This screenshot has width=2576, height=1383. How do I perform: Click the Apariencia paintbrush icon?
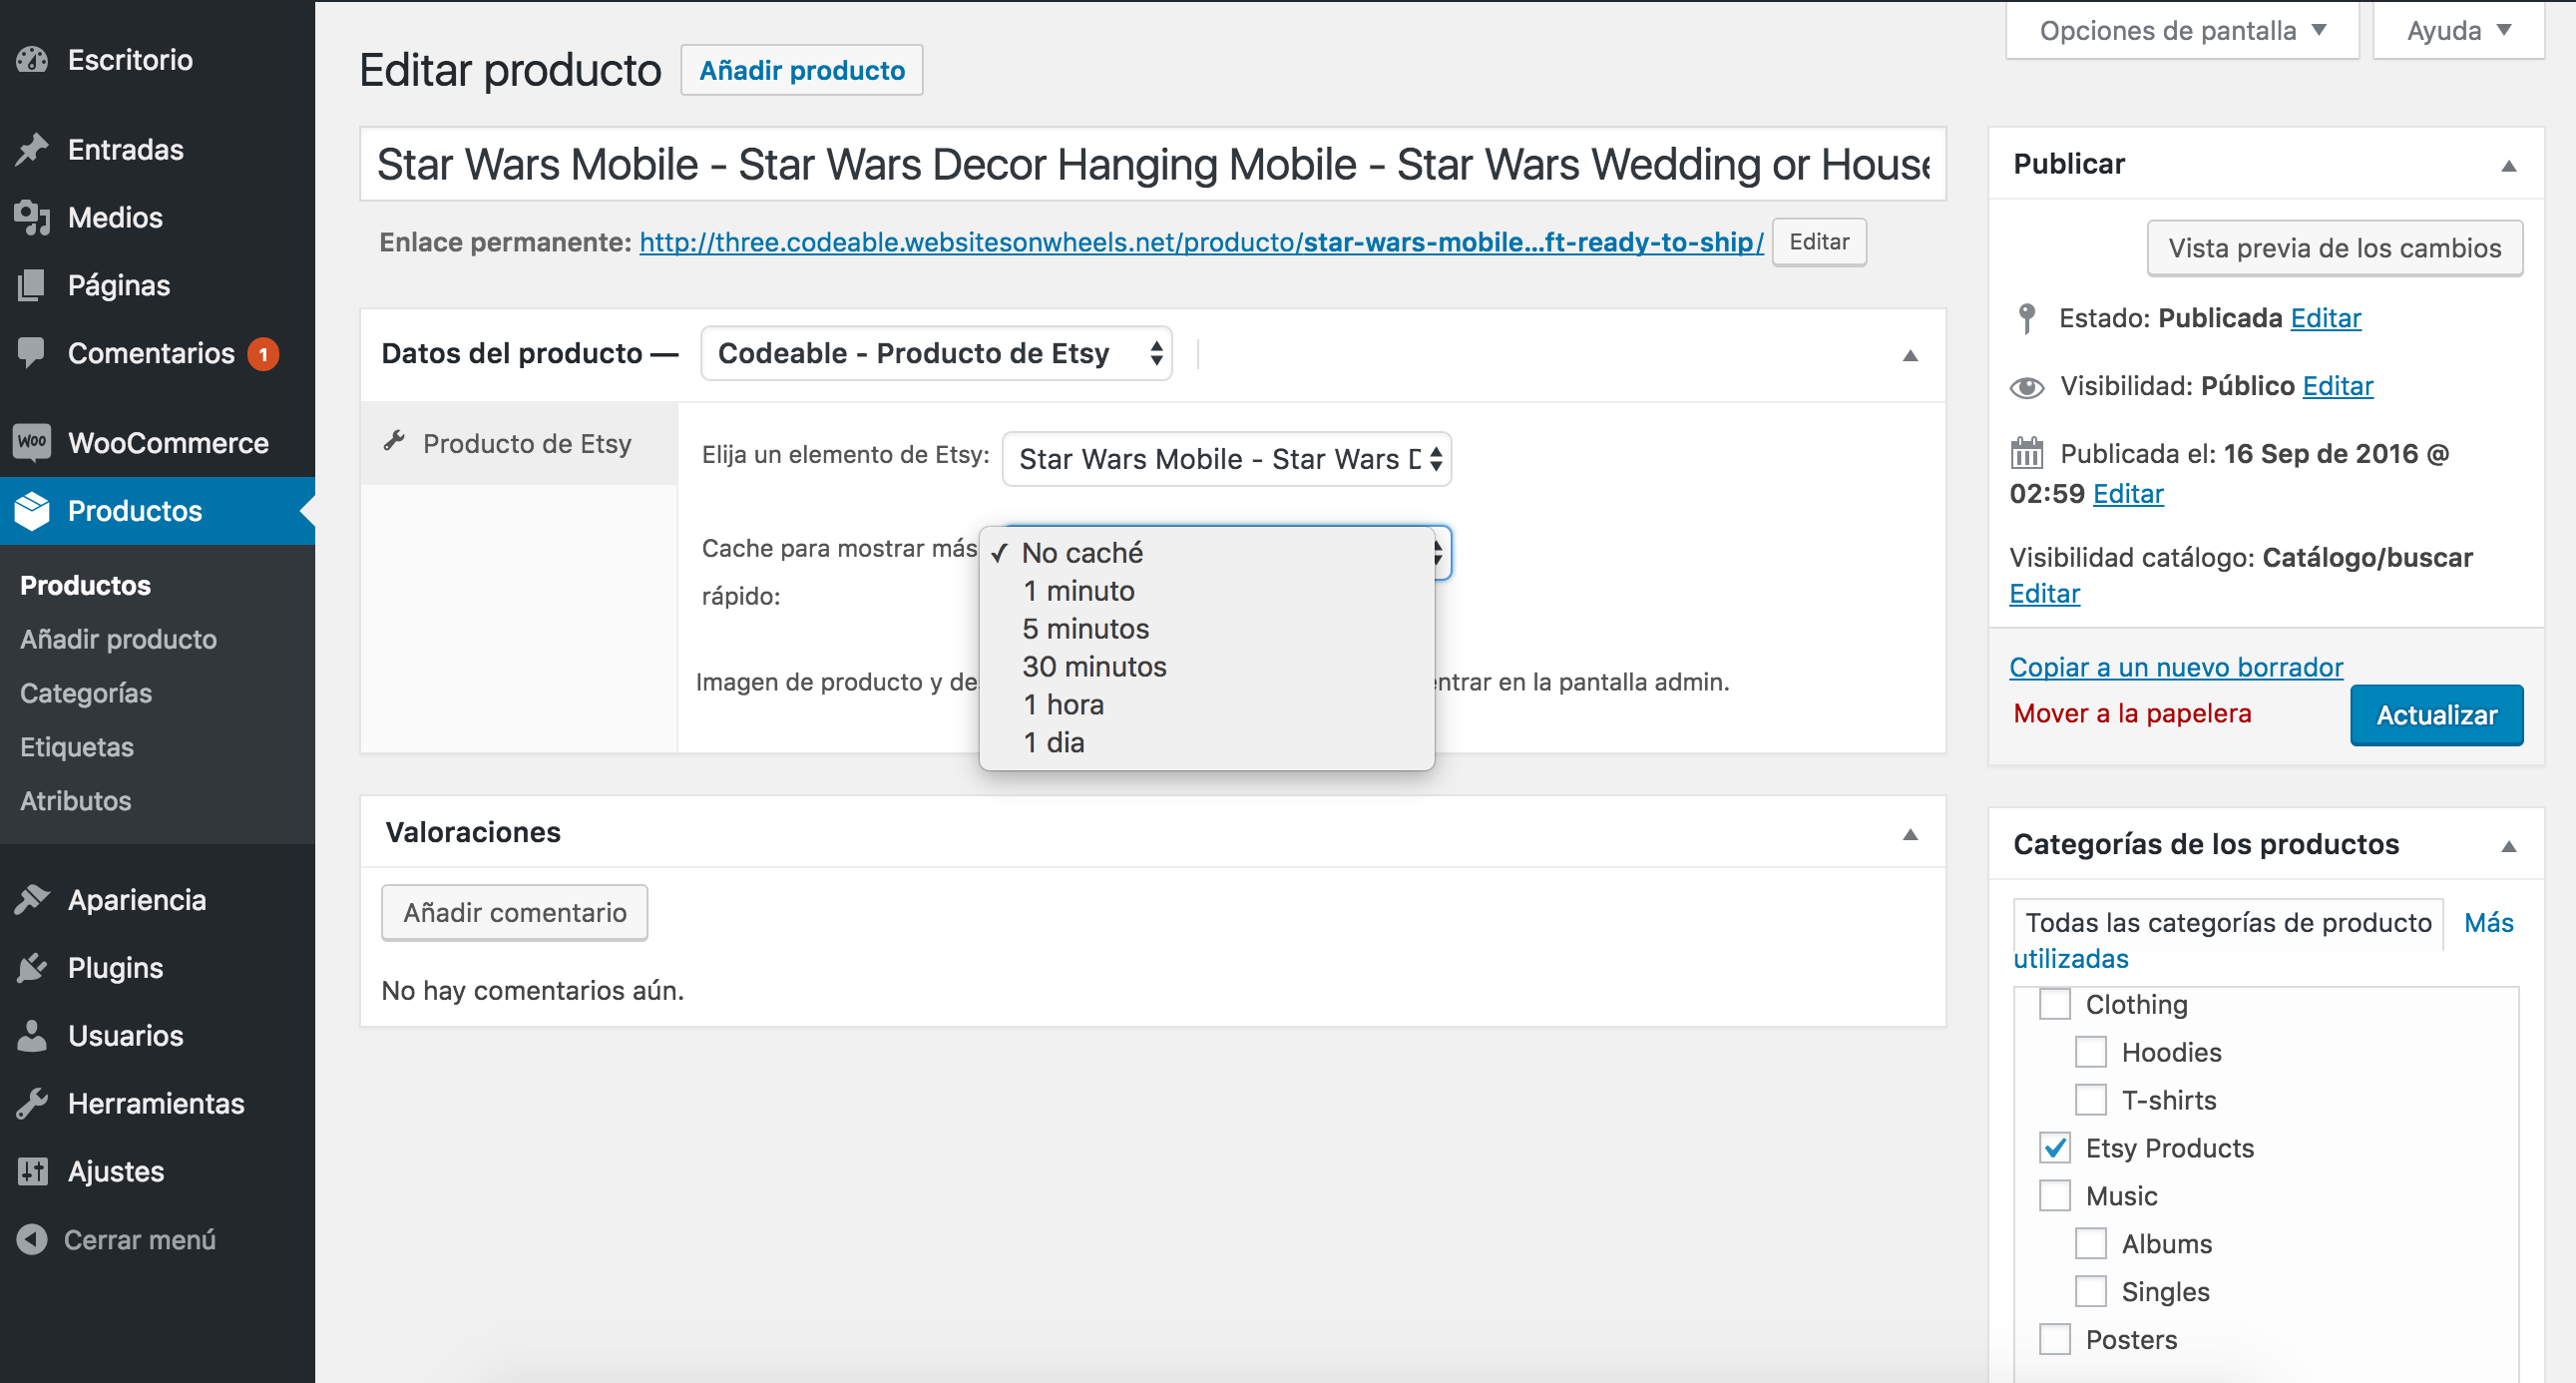click(32, 900)
